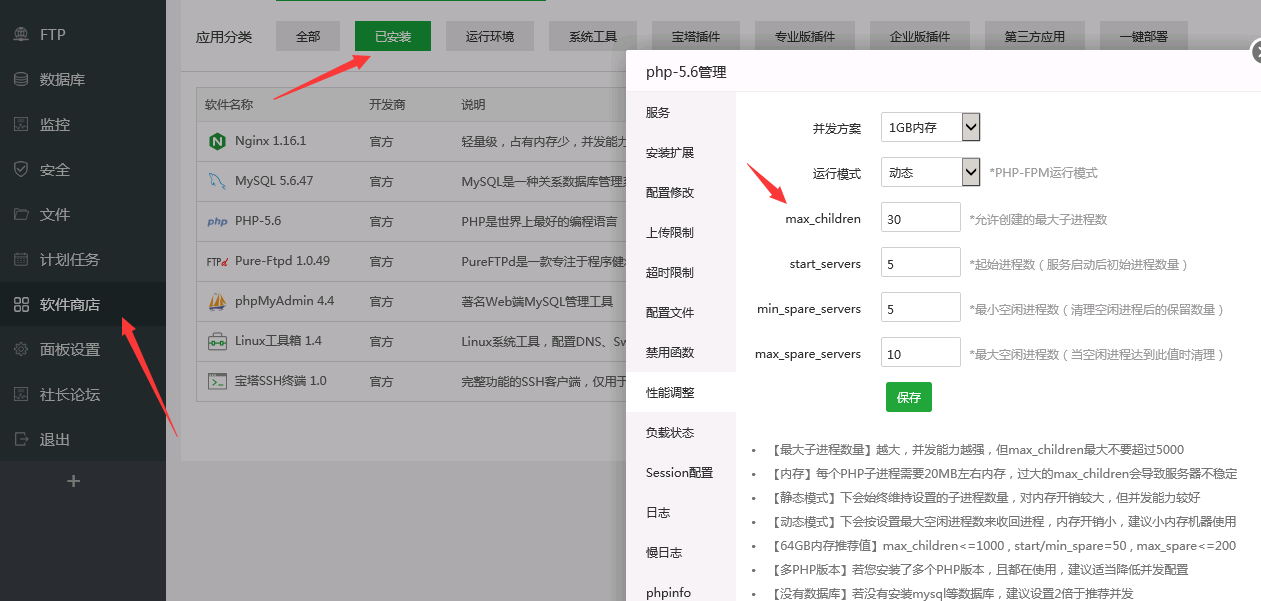
Task: Click the Pure-Ftpd FTP icon
Action: pyautogui.click(x=217, y=261)
